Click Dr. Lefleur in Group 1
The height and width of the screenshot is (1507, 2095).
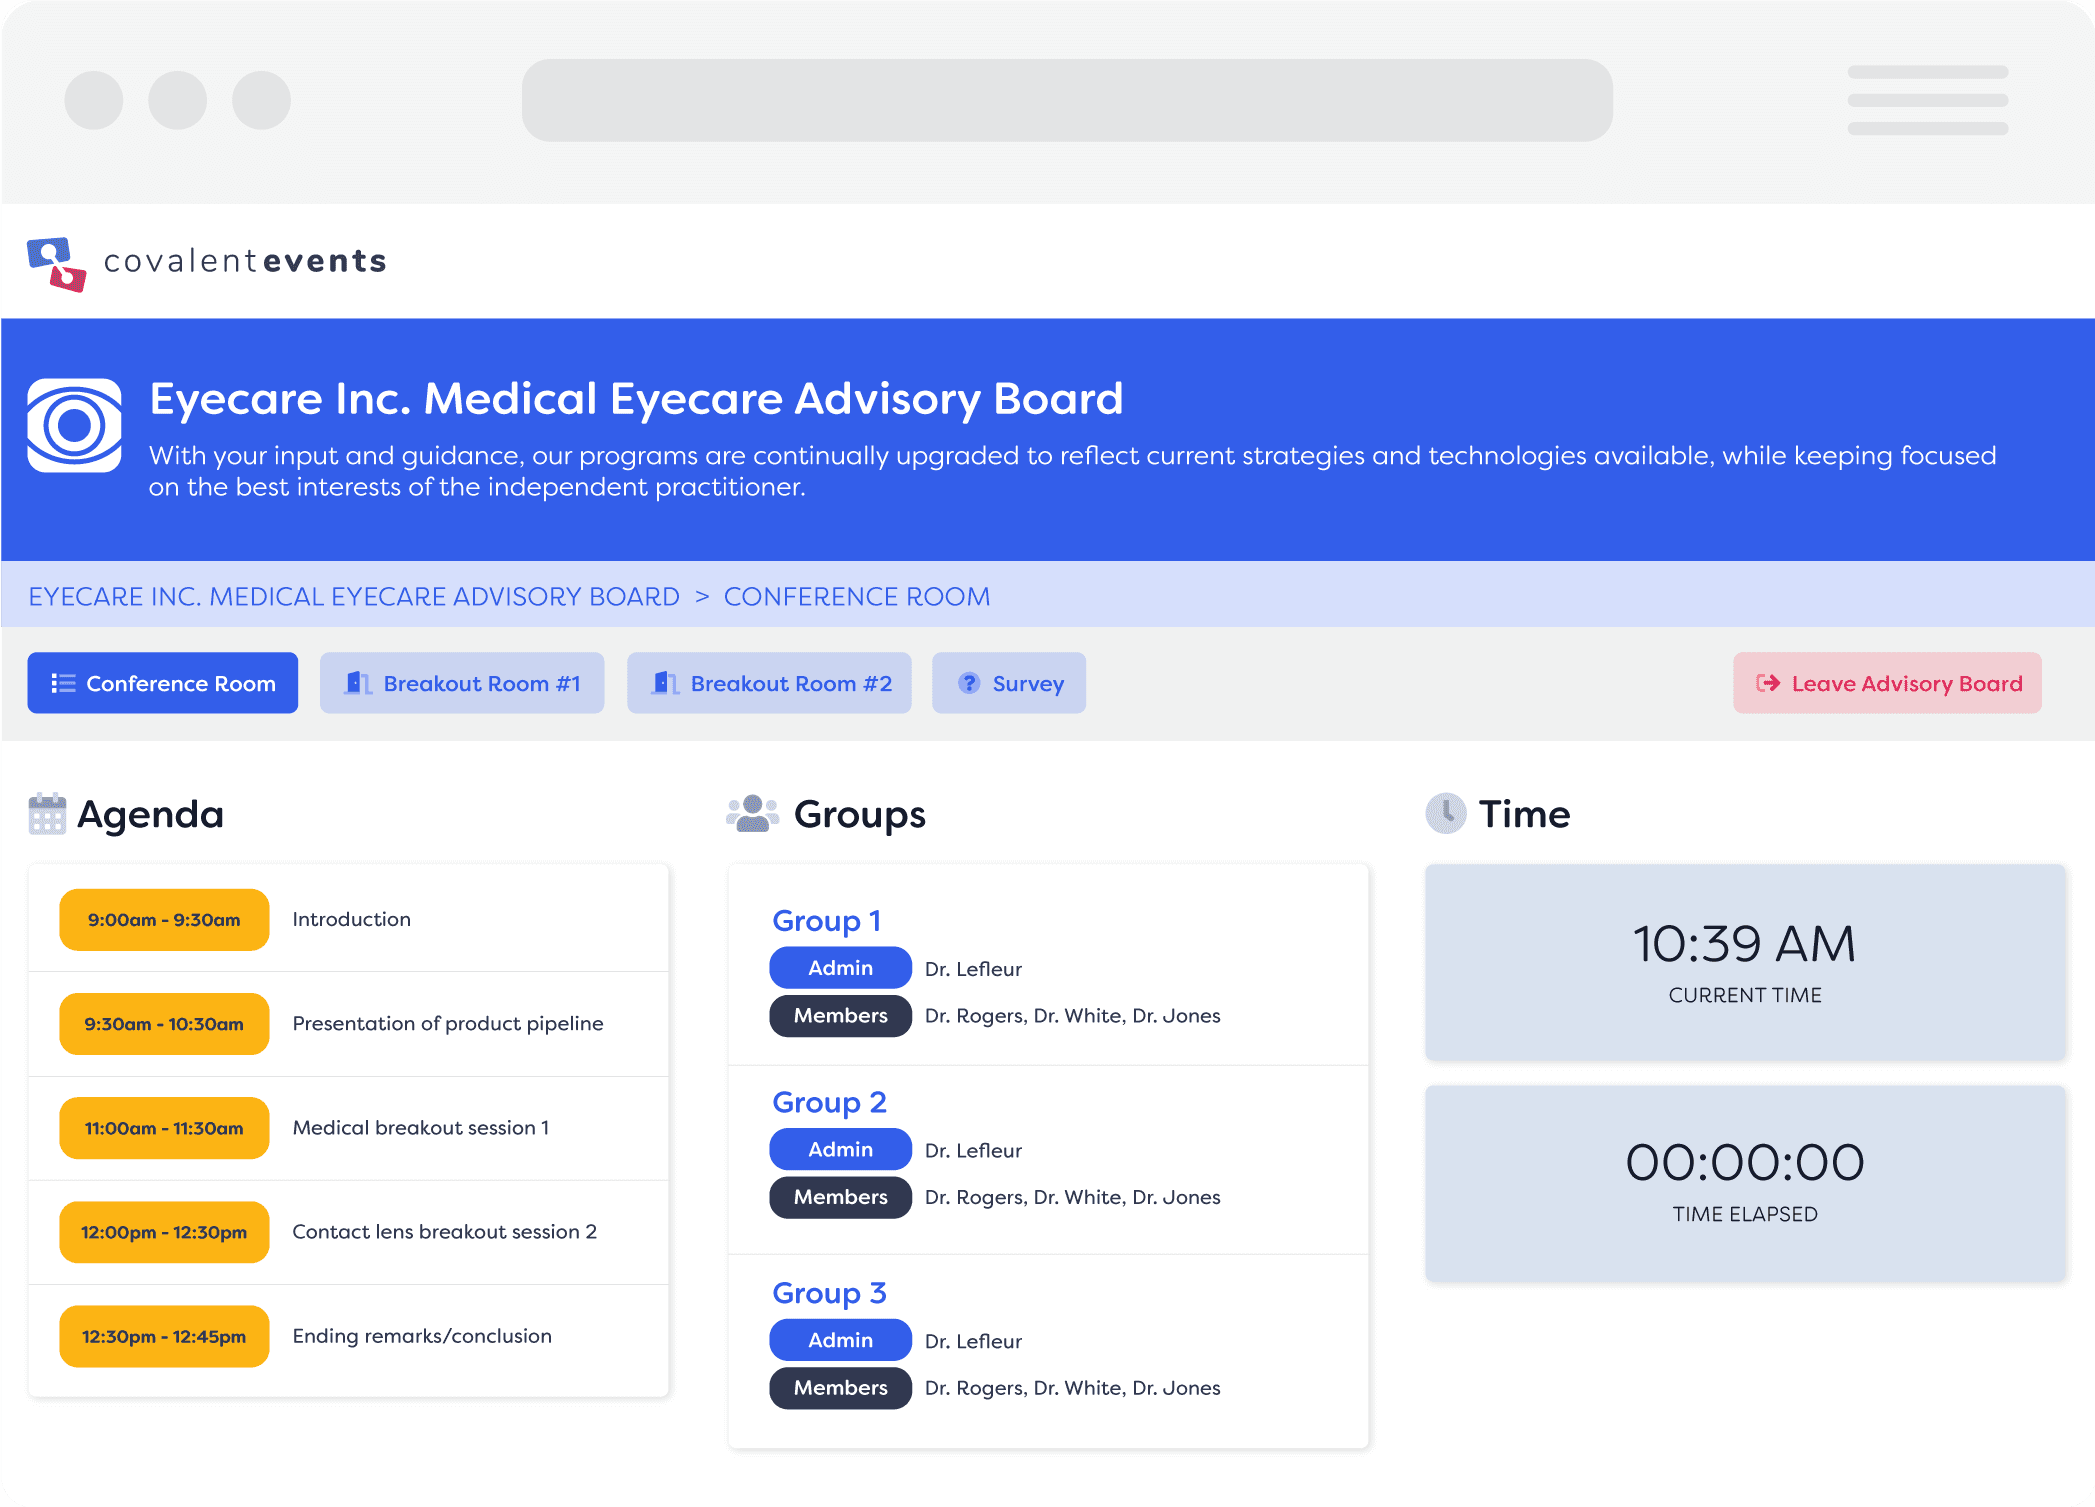click(973, 969)
